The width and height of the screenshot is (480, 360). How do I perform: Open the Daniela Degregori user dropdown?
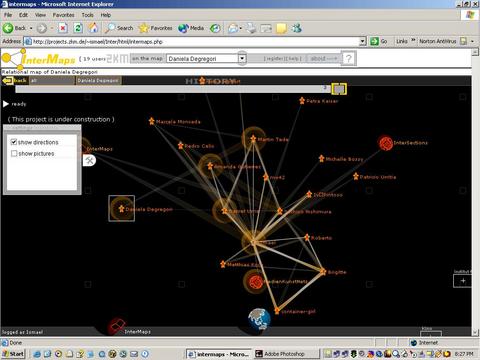tap(242, 59)
